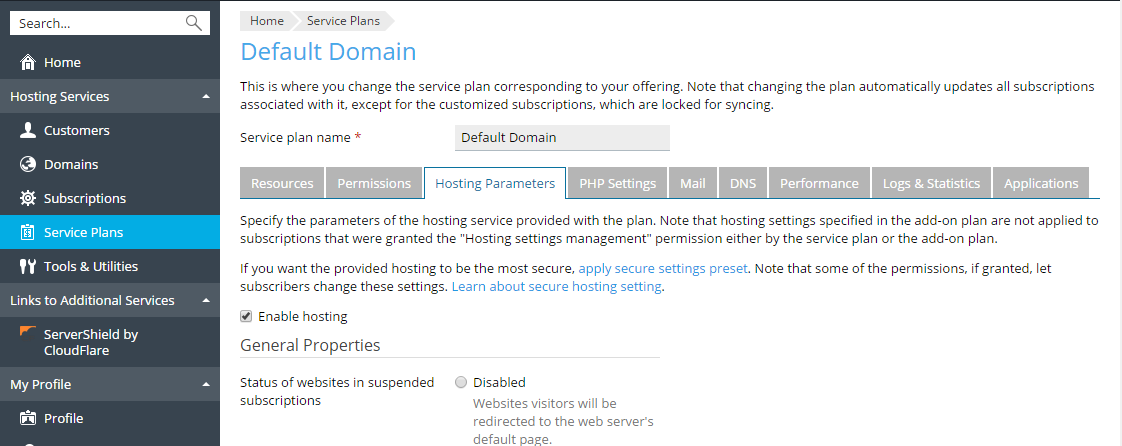Screen dimensions: 1122x446
Task: Click the Tools & Utilities wrench icon
Action: click(28, 266)
